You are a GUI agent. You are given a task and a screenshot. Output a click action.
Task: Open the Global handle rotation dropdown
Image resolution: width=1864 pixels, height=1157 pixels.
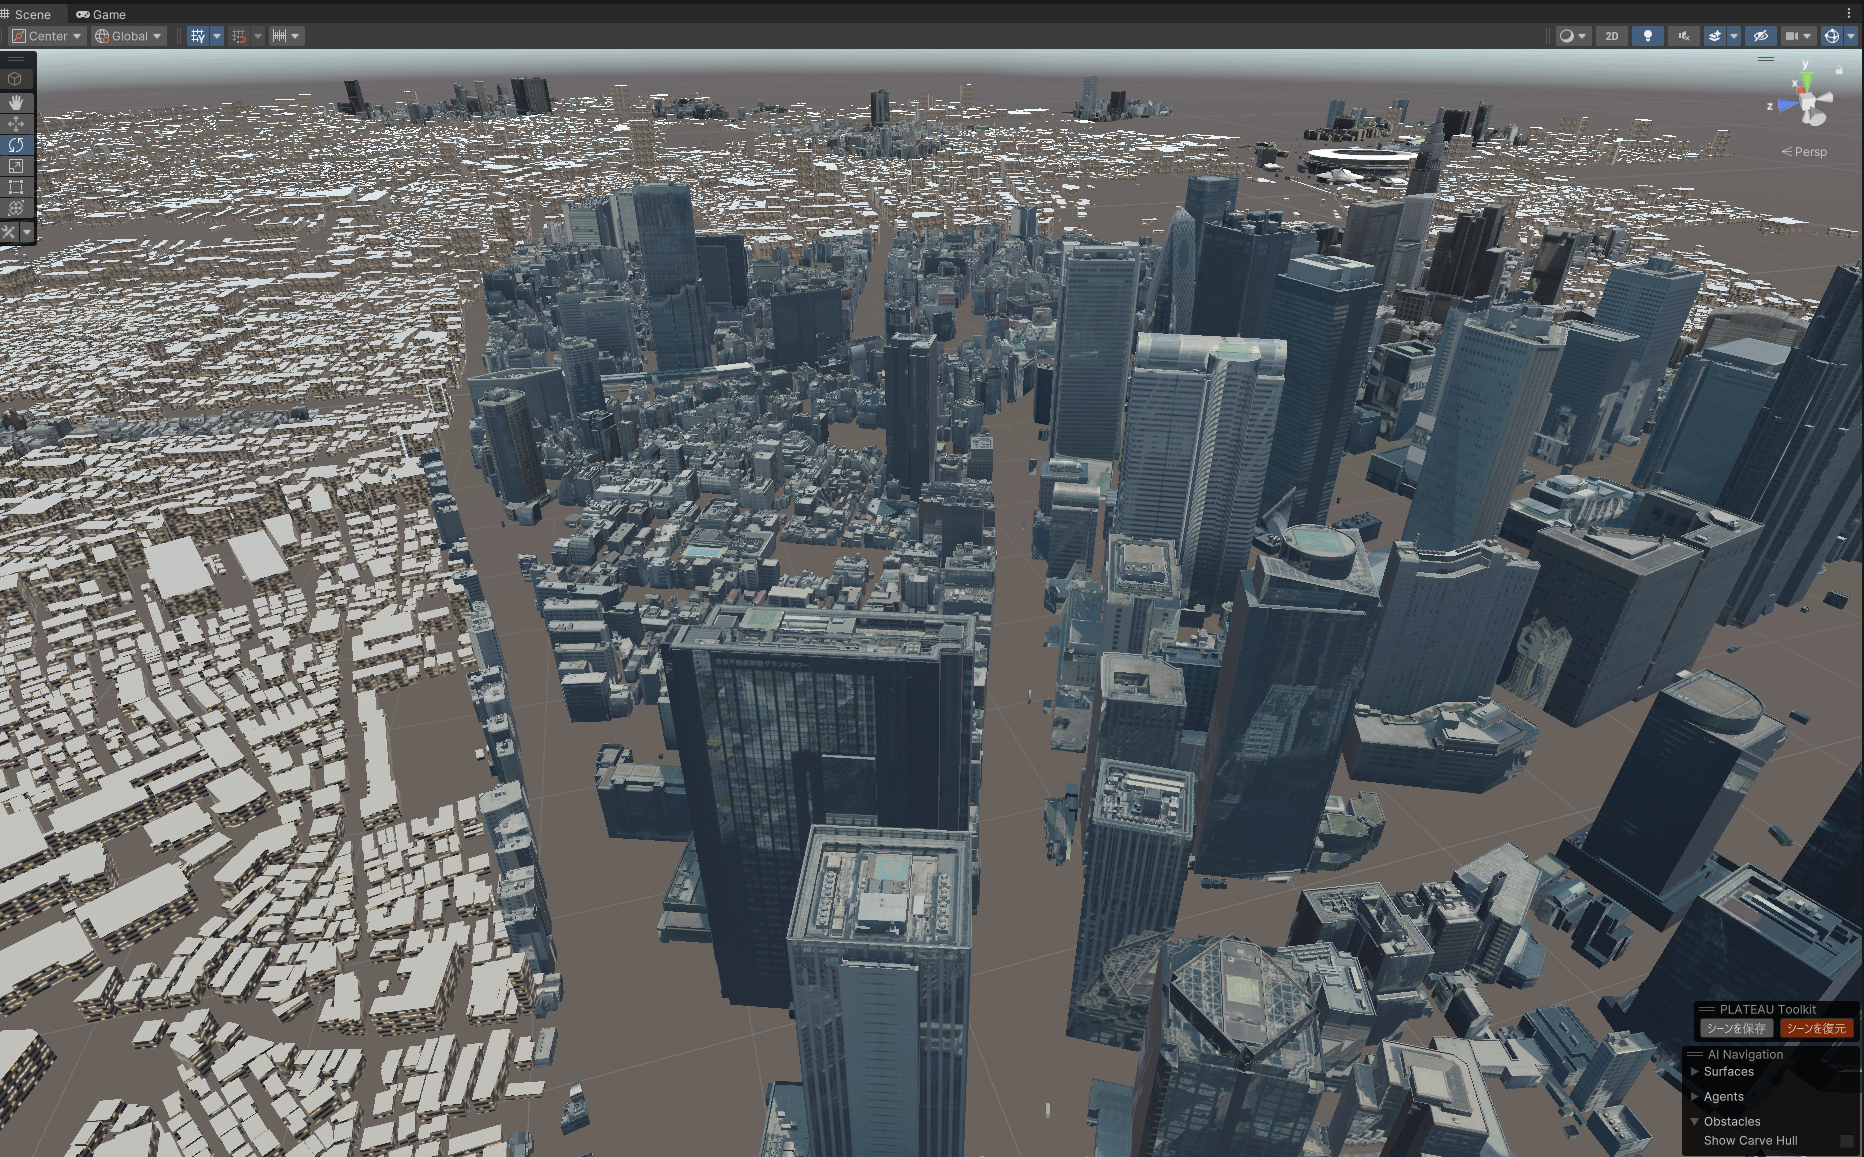pos(128,36)
